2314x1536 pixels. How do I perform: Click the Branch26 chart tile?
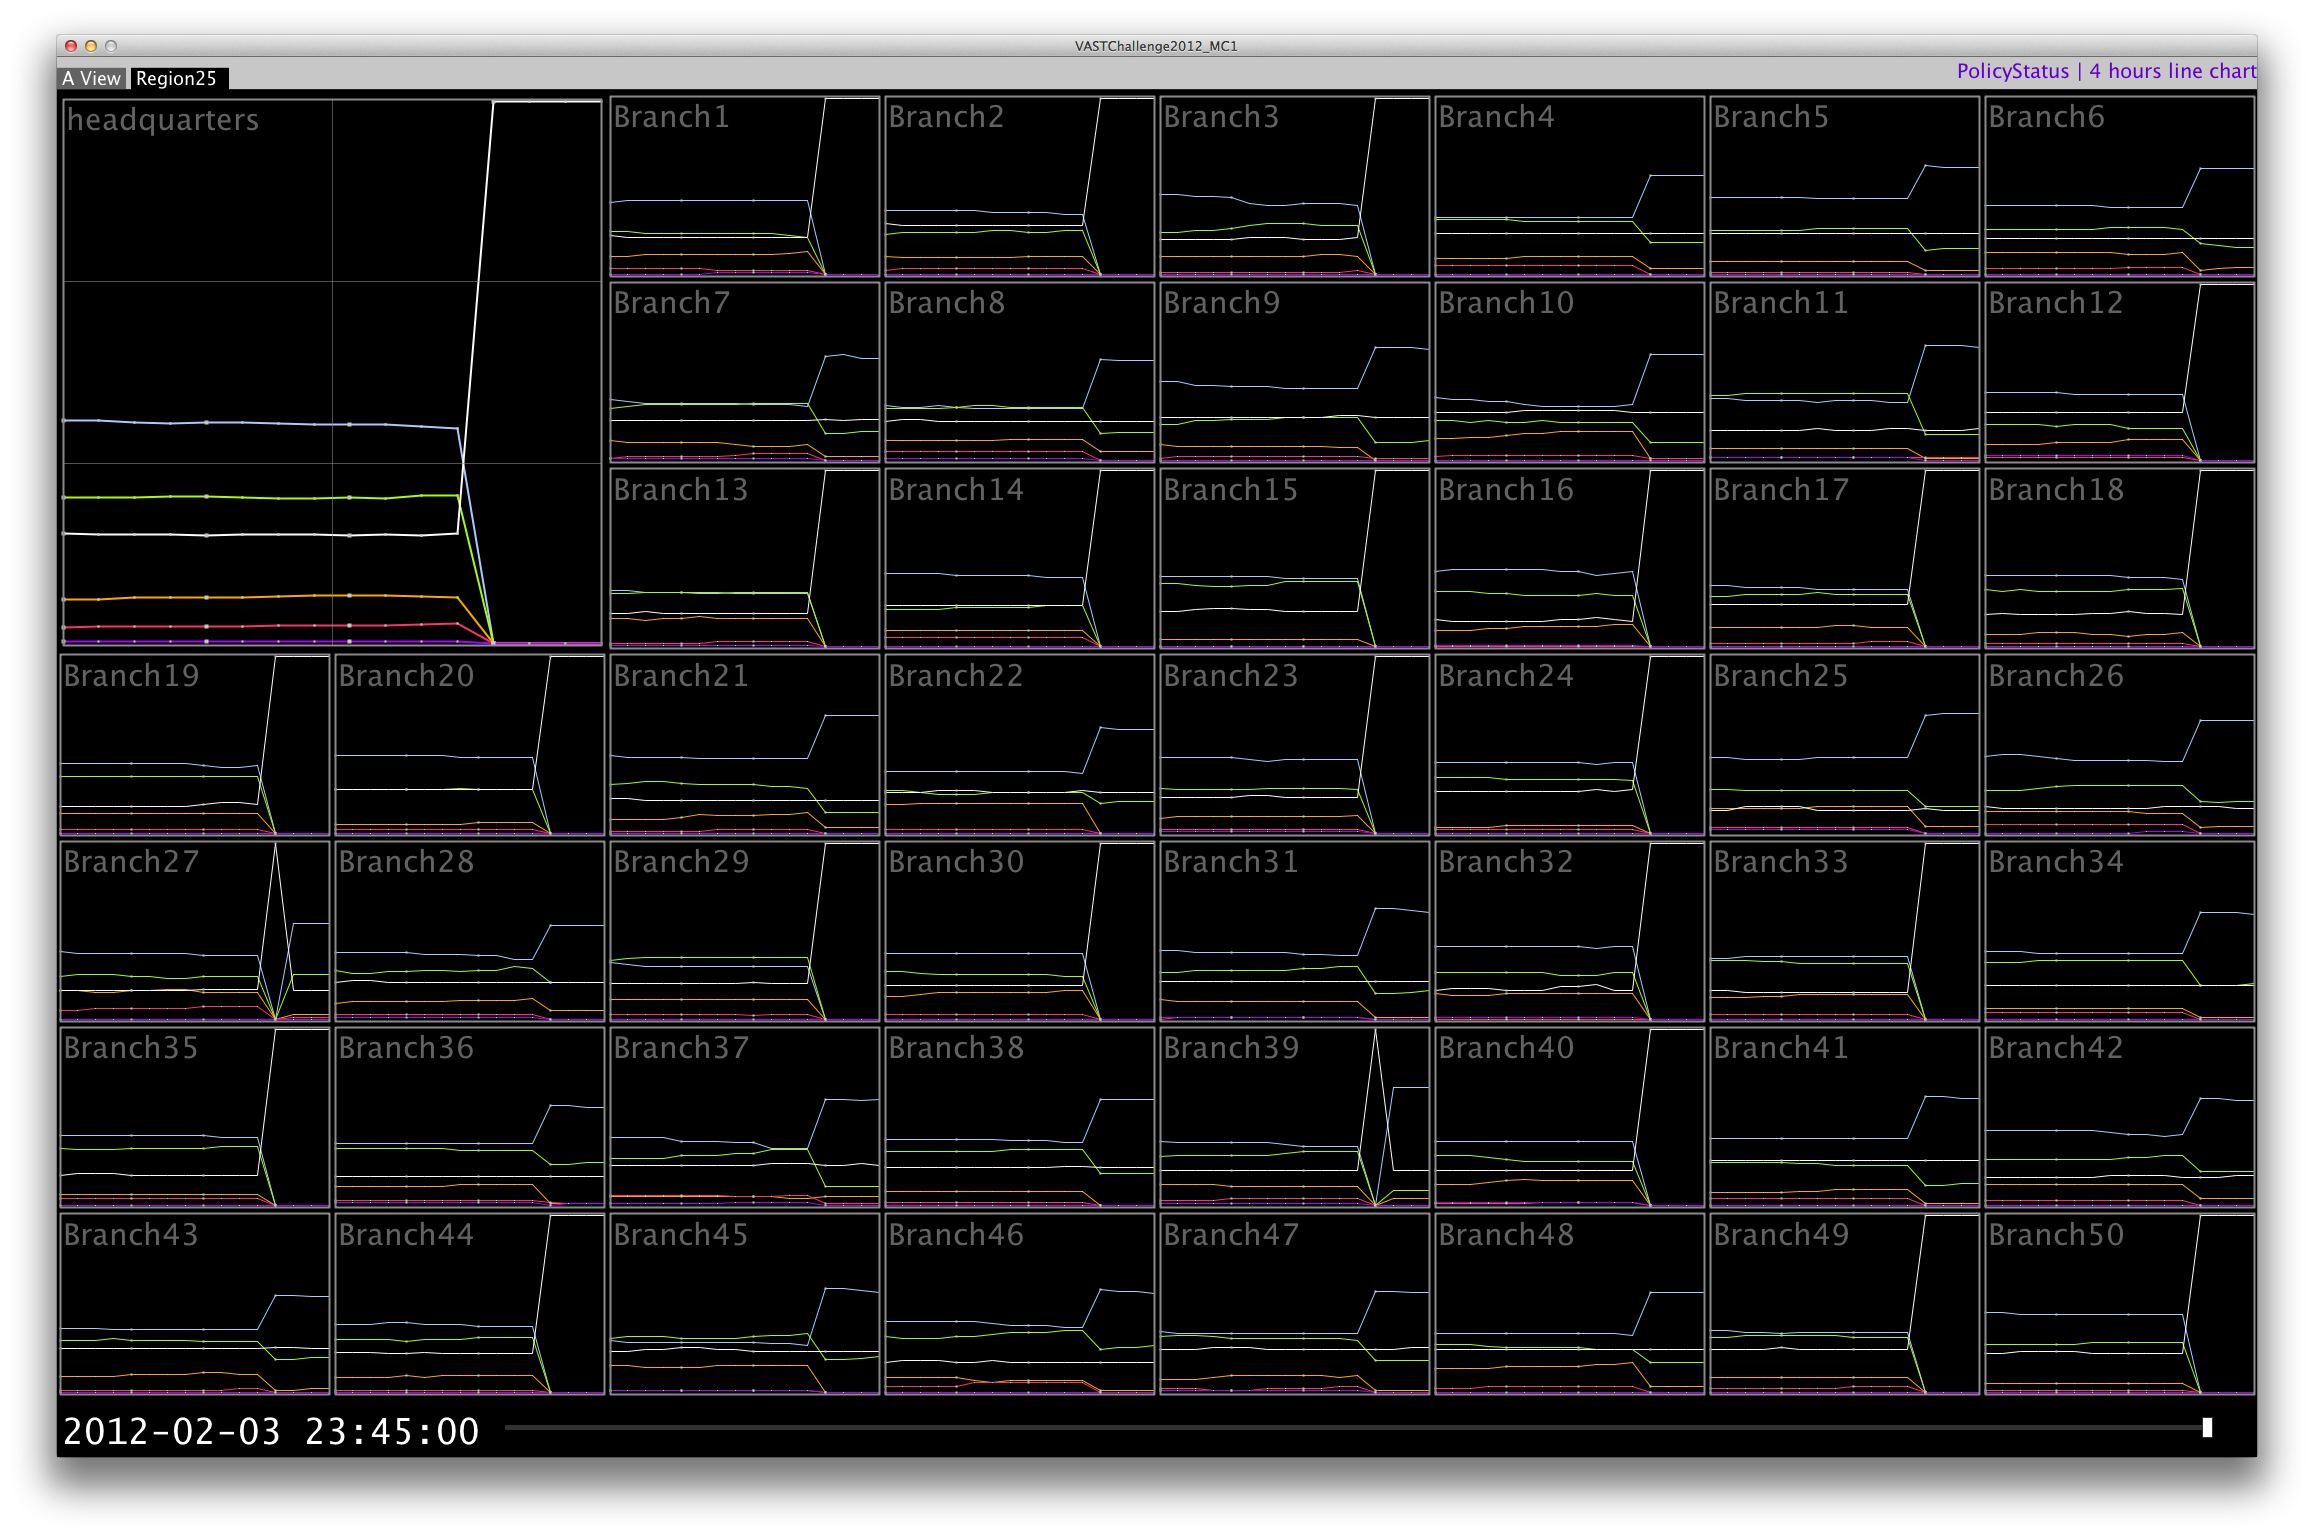(x=2120, y=745)
